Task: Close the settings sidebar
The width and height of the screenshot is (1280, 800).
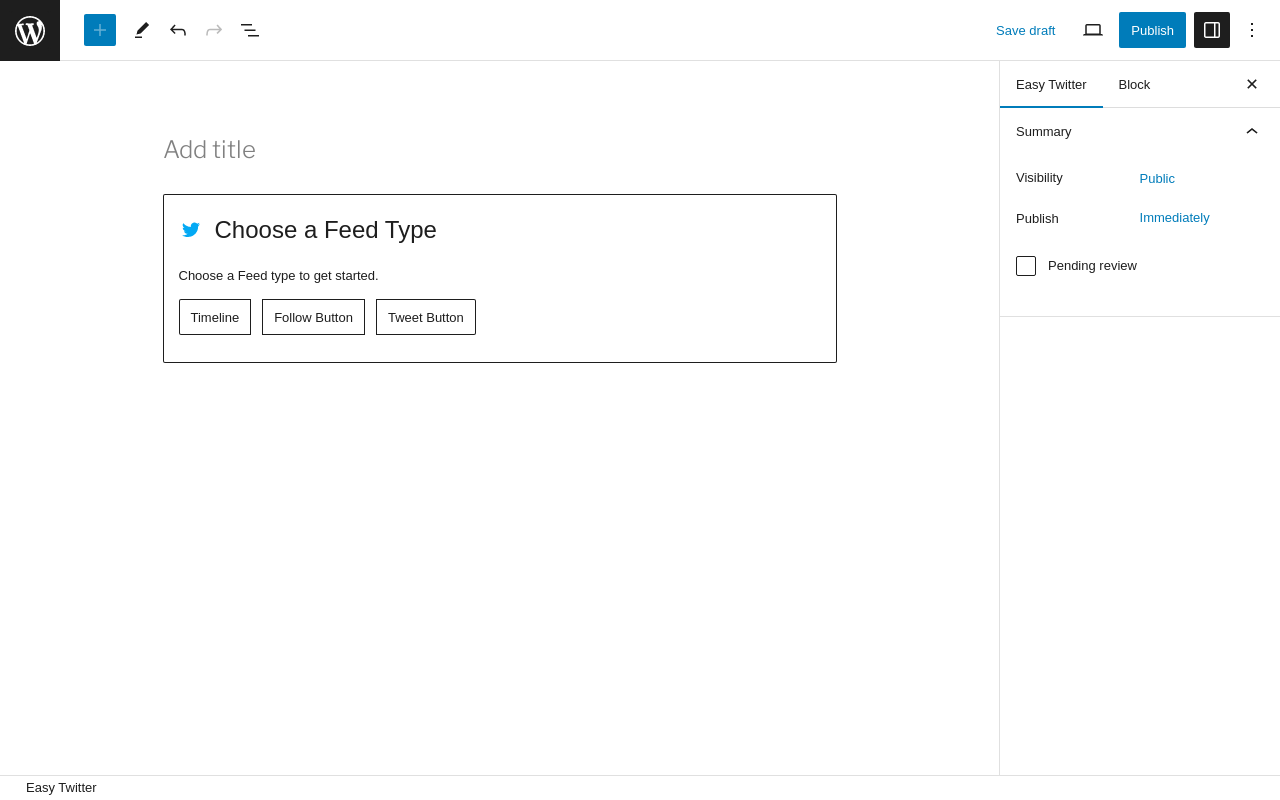Action: pyautogui.click(x=1252, y=84)
